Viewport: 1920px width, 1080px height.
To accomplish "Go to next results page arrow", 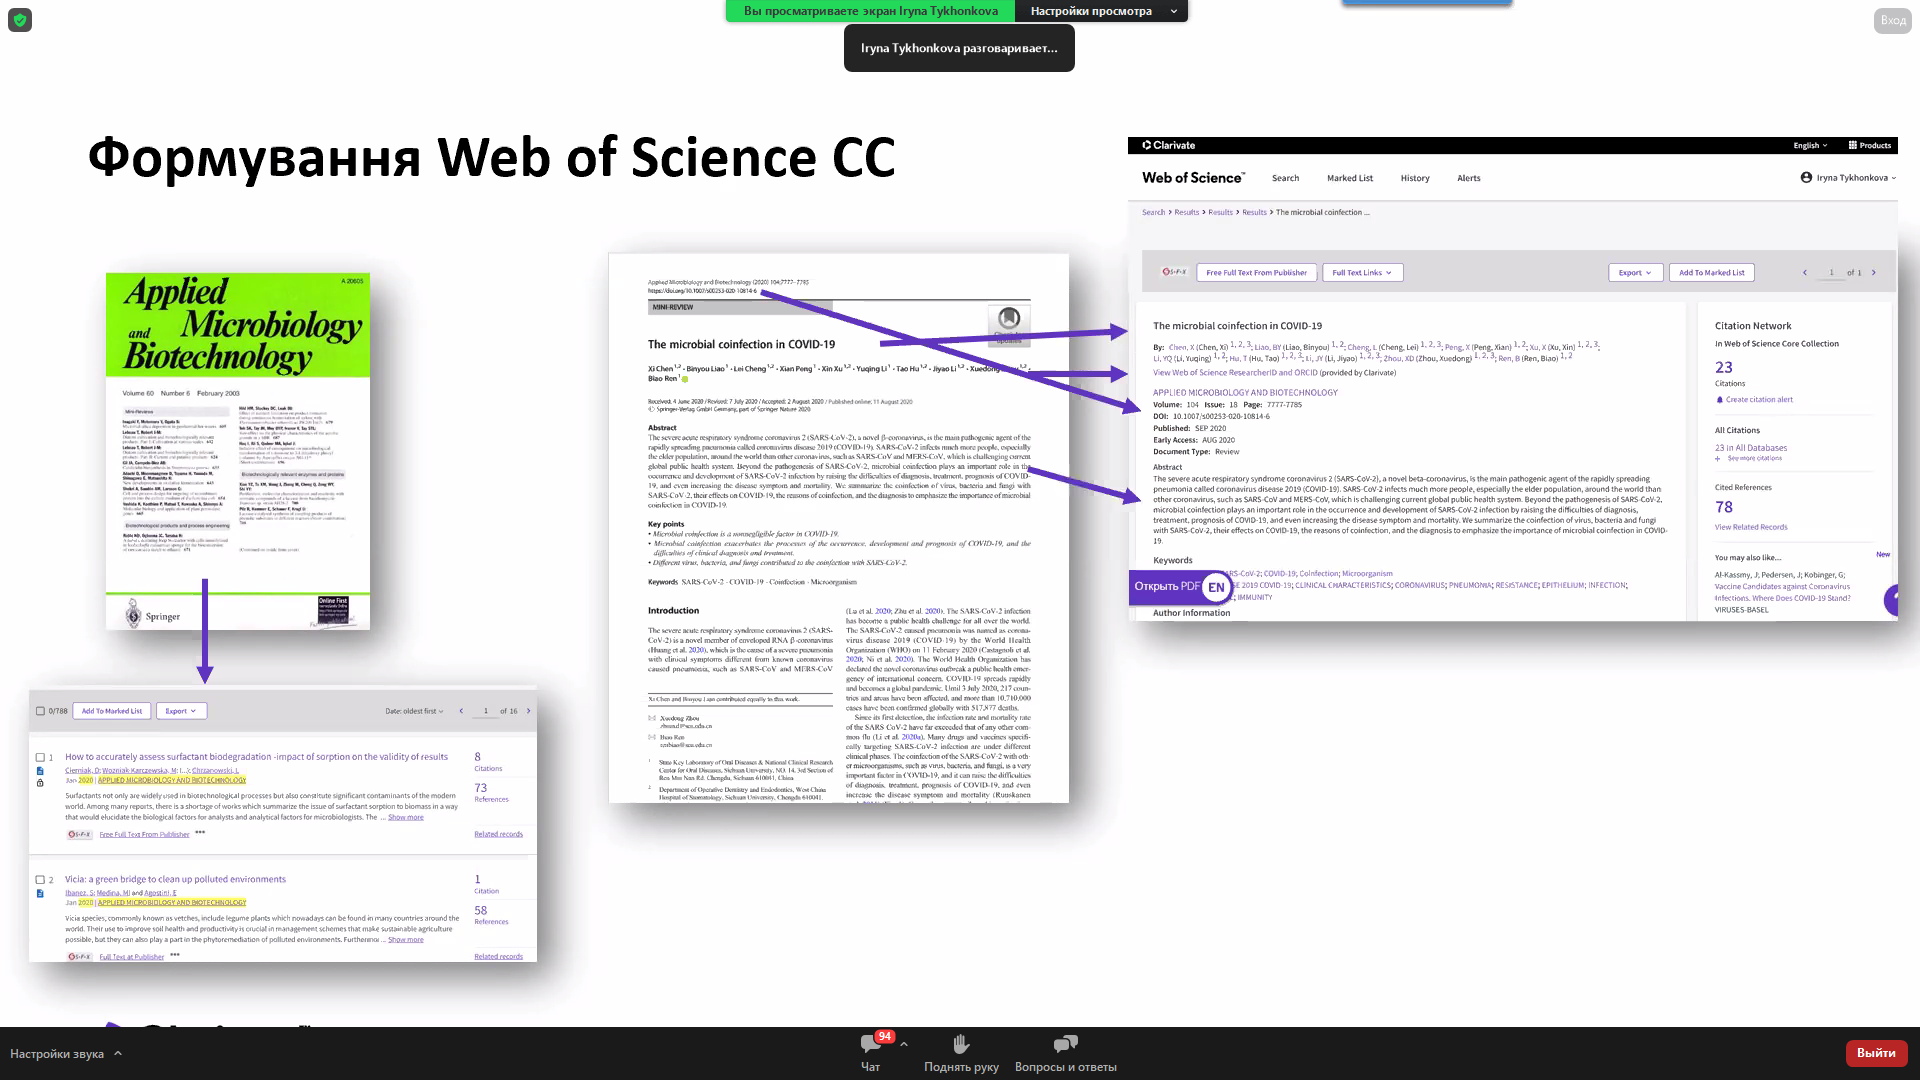I will click(x=528, y=711).
